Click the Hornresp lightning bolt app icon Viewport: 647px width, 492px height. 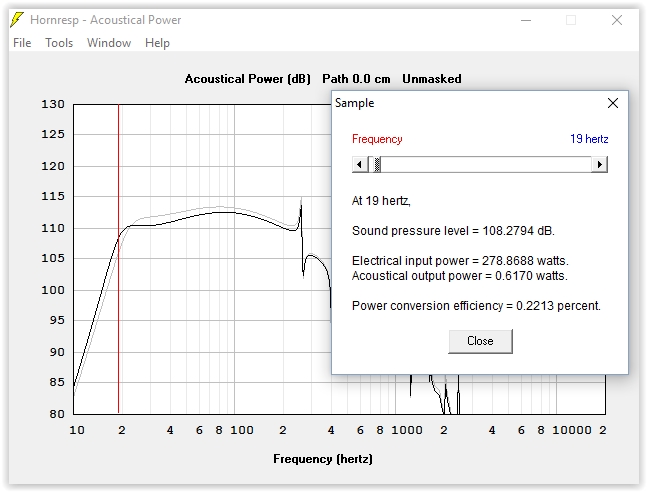pyautogui.click(x=17, y=20)
